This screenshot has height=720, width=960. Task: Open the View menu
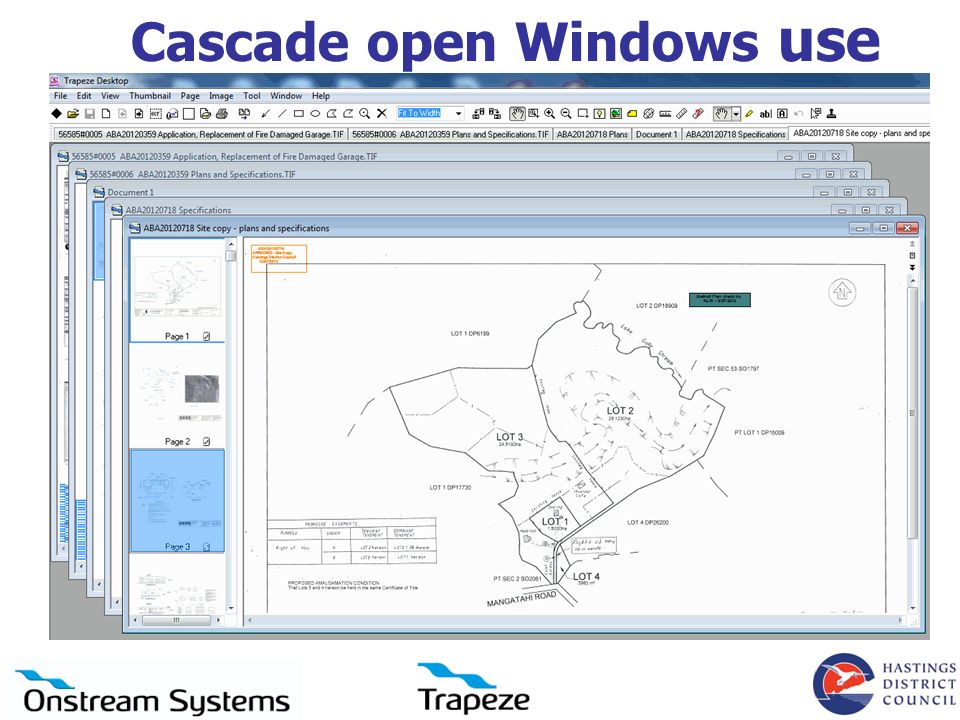point(110,96)
